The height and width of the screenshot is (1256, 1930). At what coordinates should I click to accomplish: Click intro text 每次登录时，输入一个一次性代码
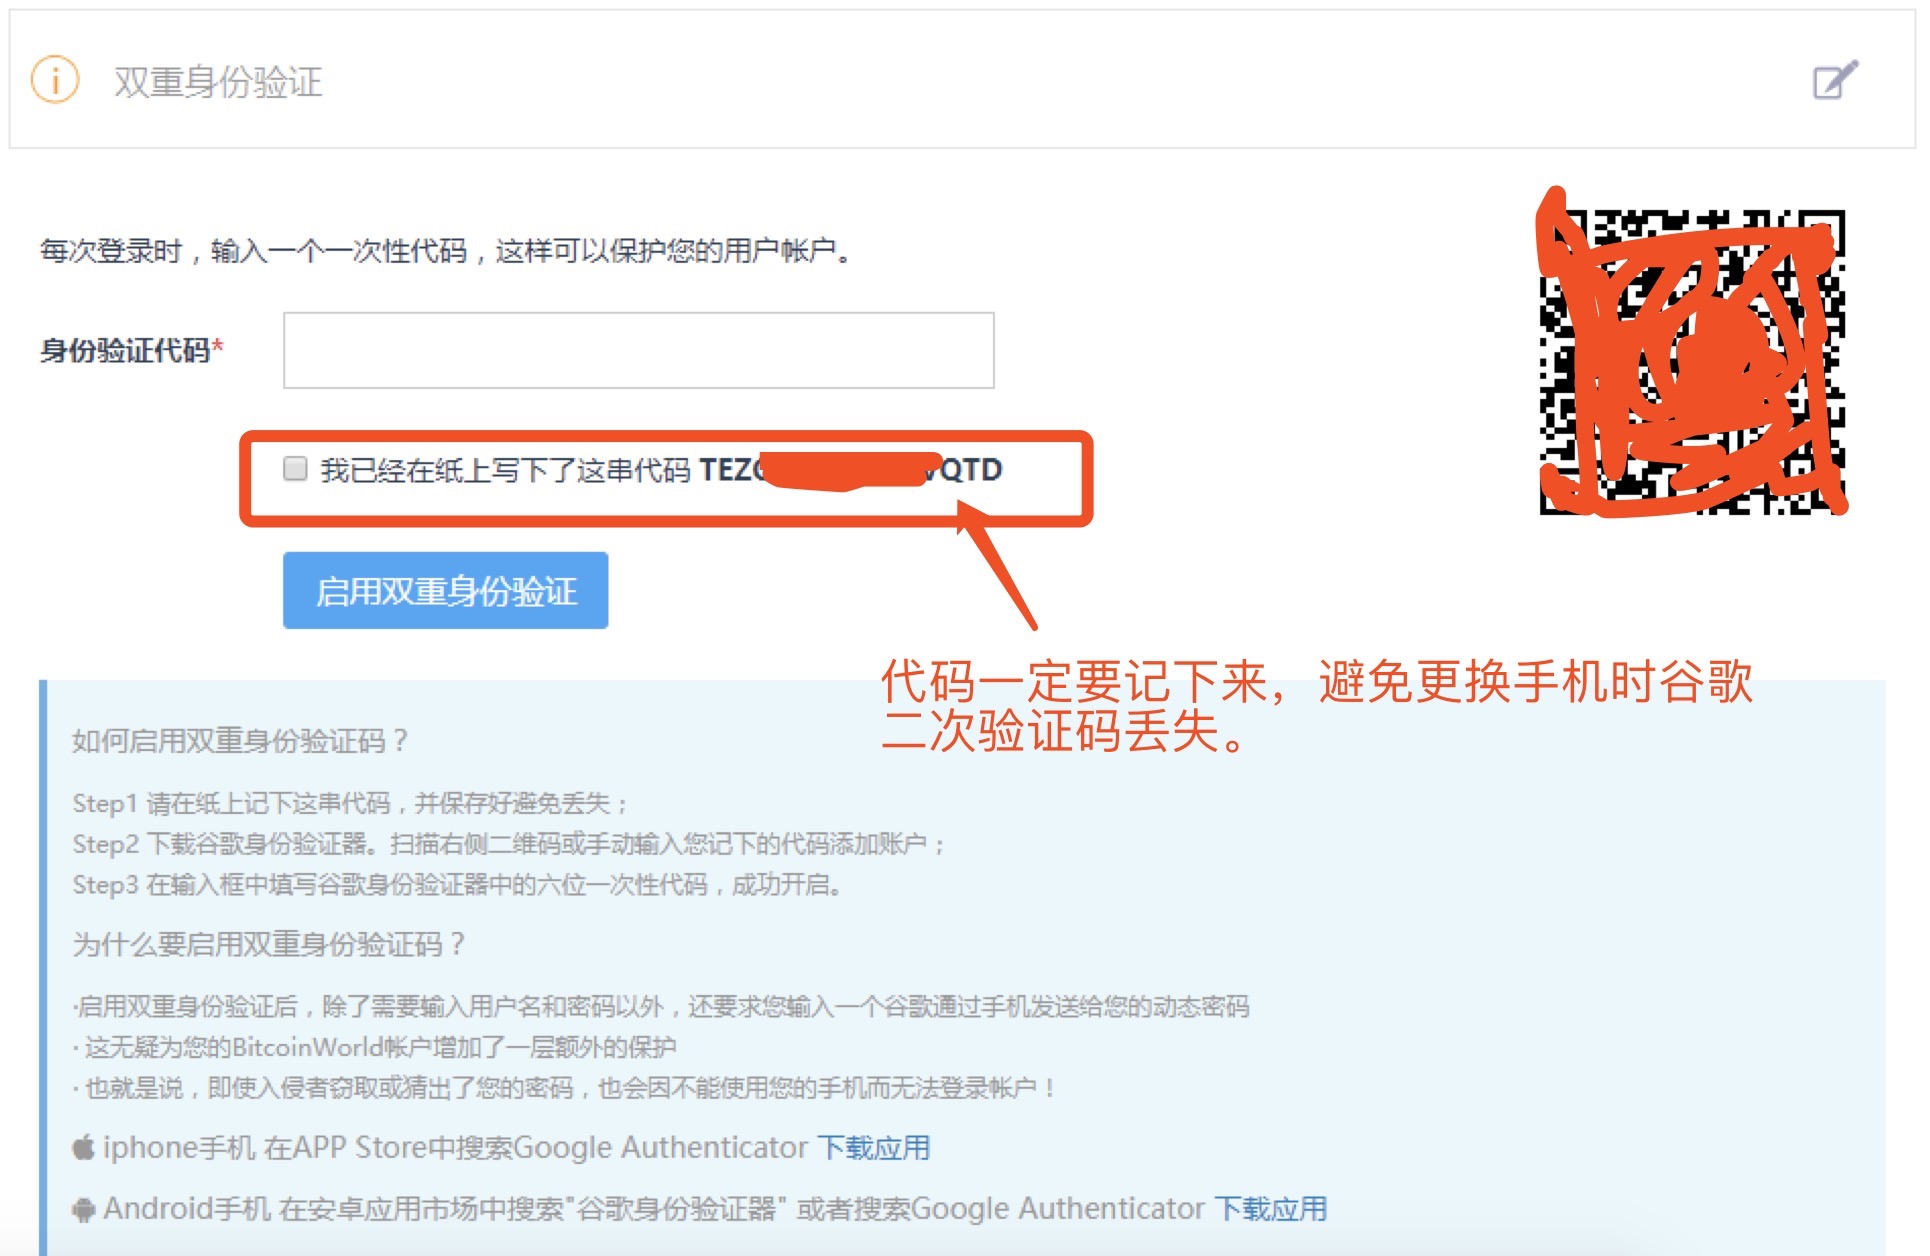coord(446,250)
